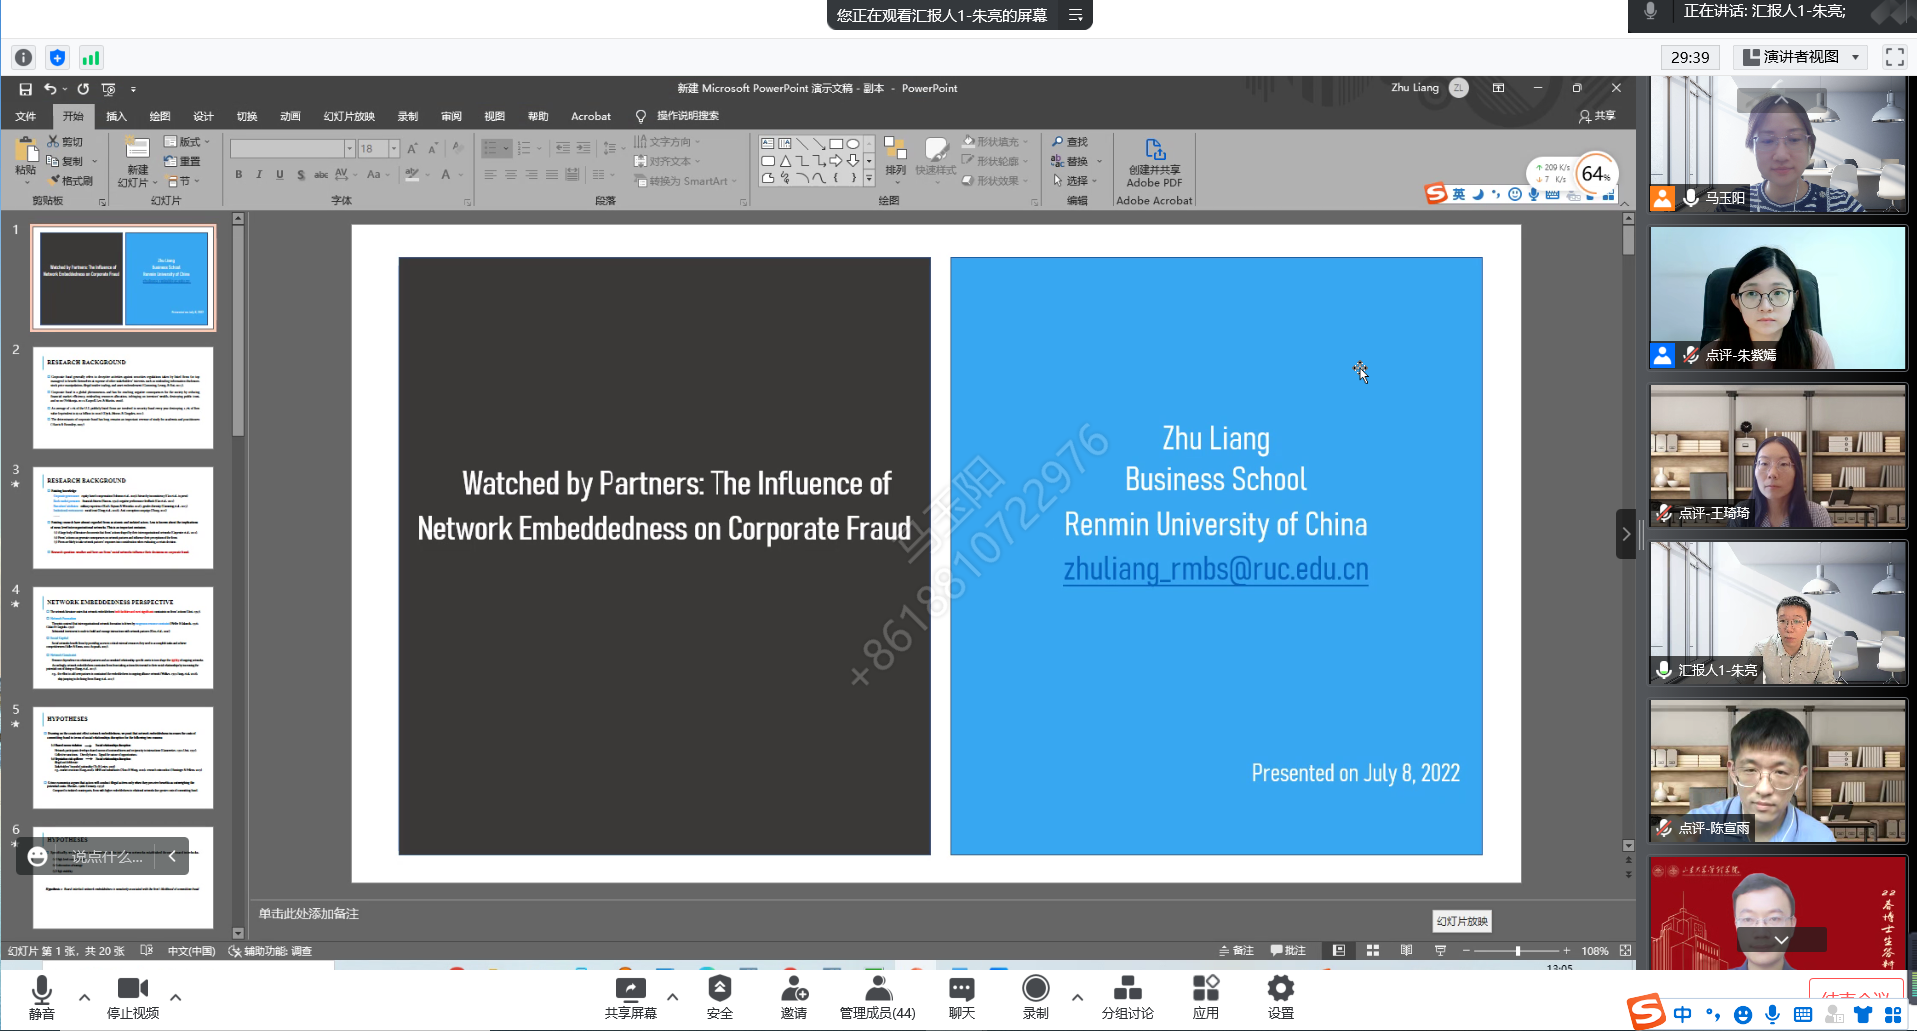Click the zhuliang_rmbs@ruc.edu.cn email link
This screenshot has height=1031, width=1917.
point(1215,569)
